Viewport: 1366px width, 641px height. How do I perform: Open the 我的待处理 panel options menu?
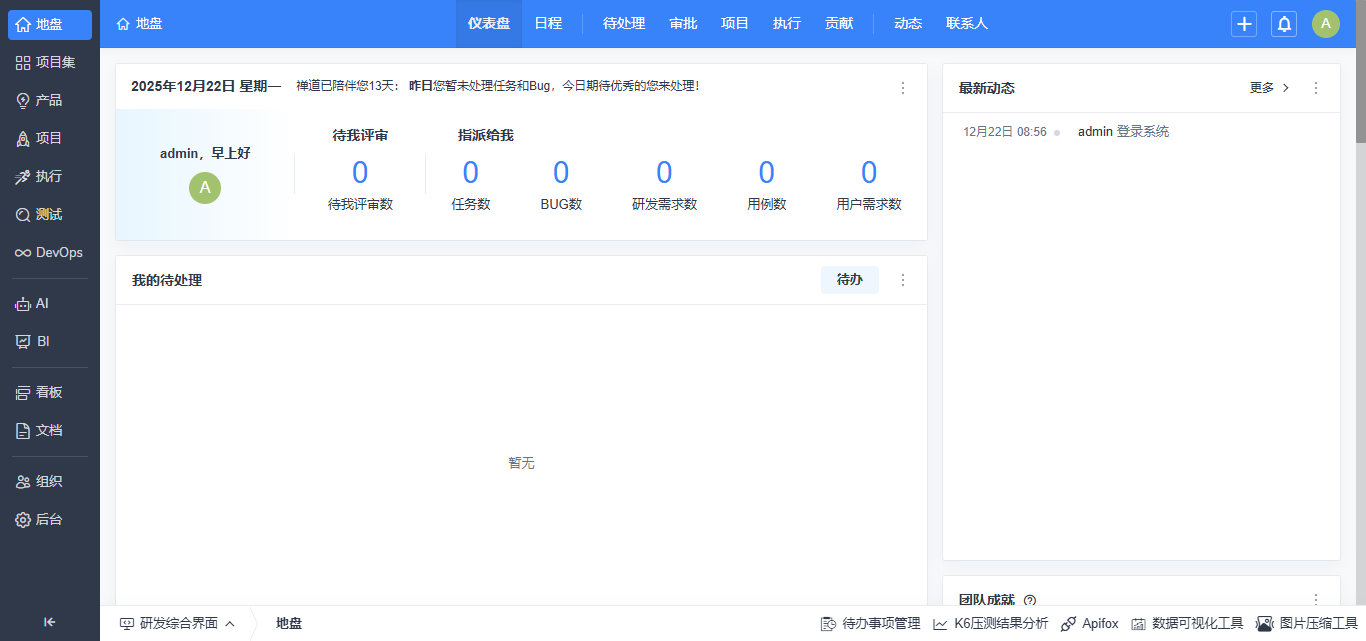click(x=903, y=280)
